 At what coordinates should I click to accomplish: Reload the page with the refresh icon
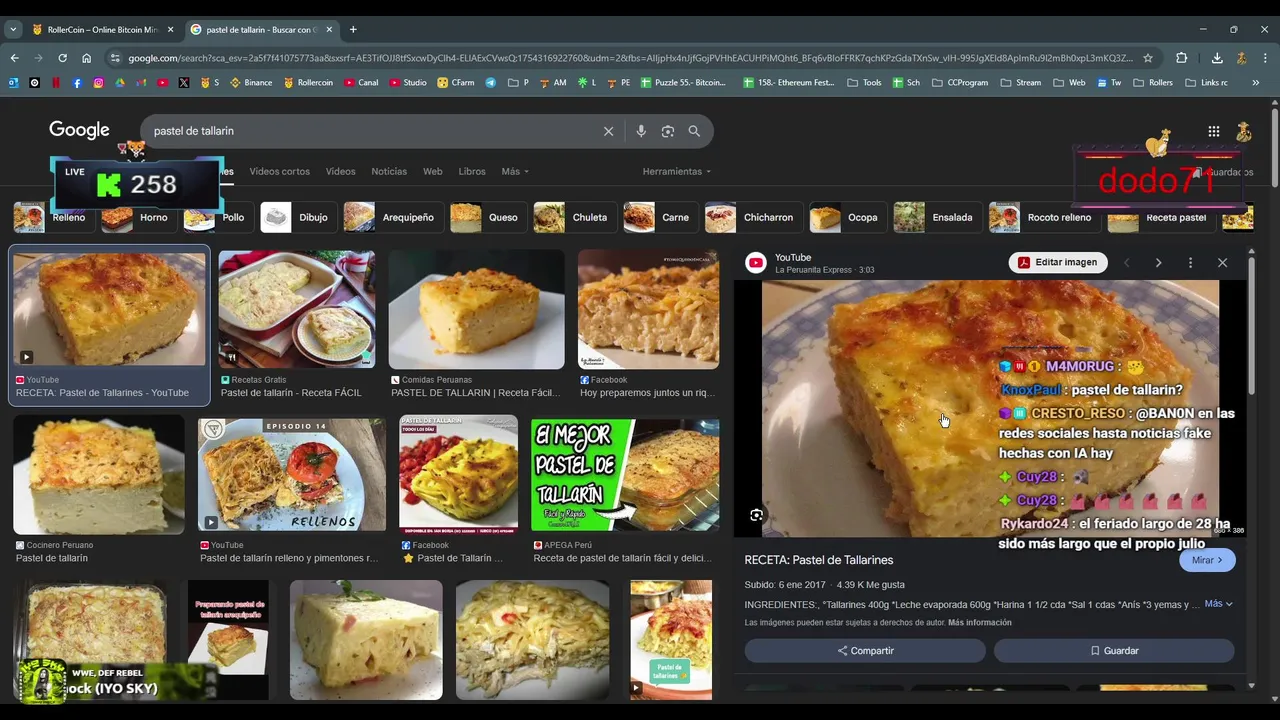[x=62, y=58]
